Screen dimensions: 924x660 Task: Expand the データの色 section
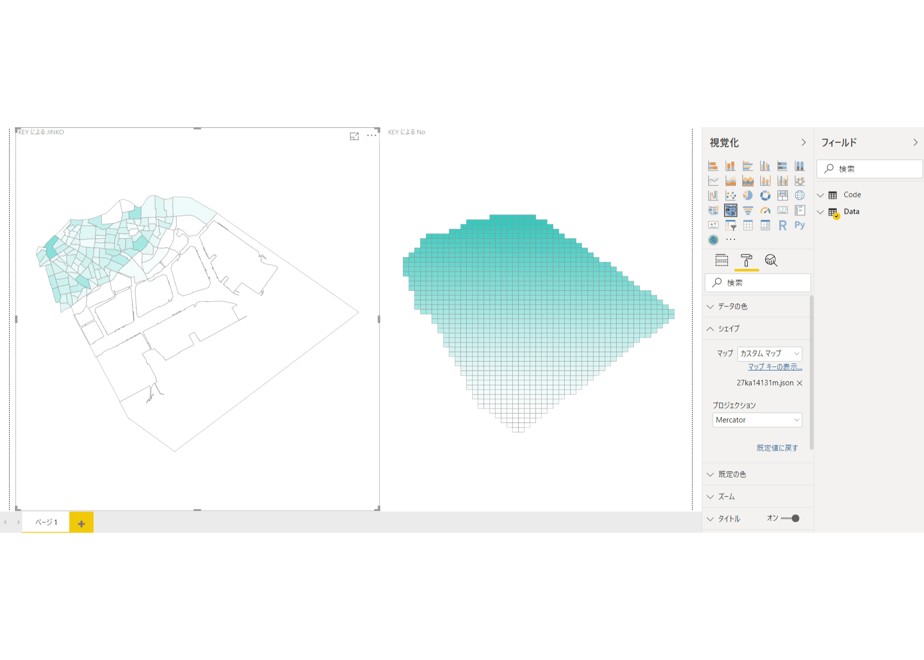(758, 306)
